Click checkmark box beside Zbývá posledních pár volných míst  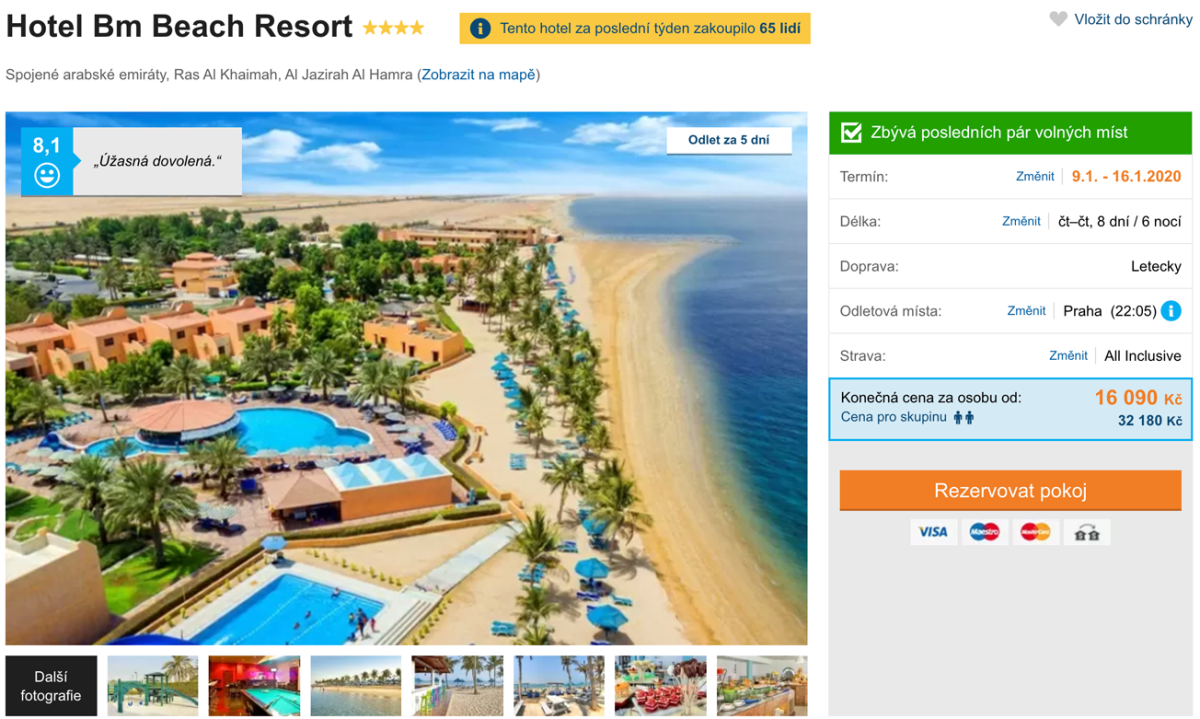pos(851,132)
